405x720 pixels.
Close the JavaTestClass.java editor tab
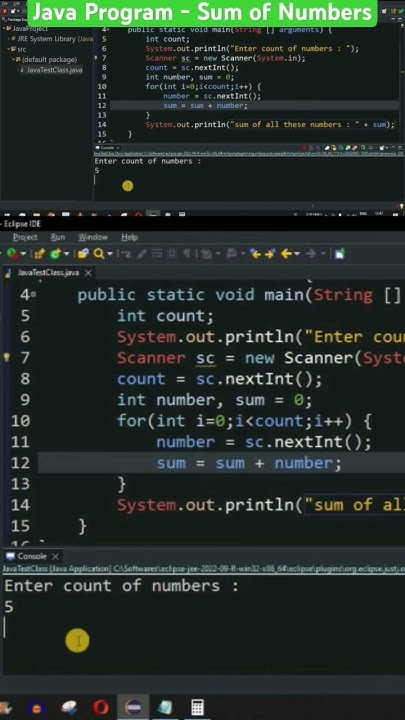(x=88, y=273)
